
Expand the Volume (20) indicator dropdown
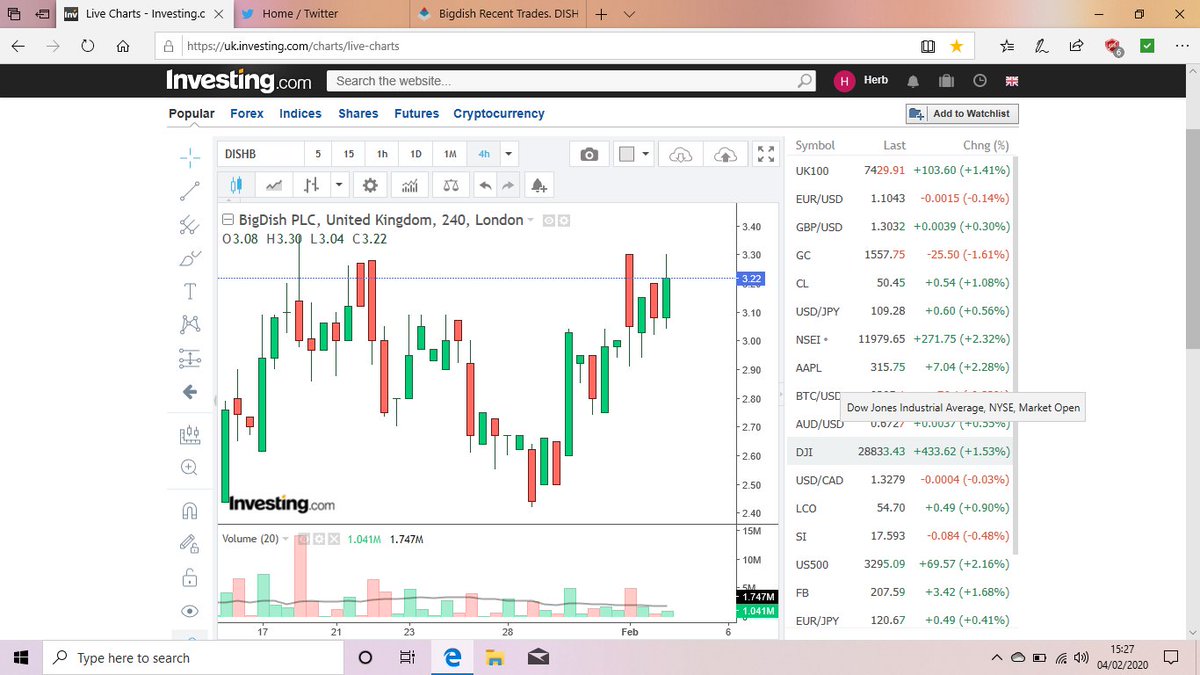pyautogui.click(x=286, y=539)
